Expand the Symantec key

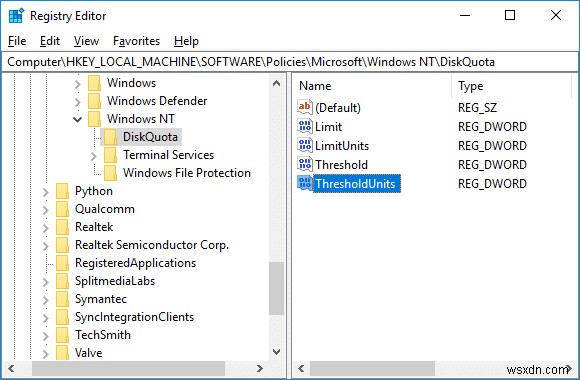[45, 300]
